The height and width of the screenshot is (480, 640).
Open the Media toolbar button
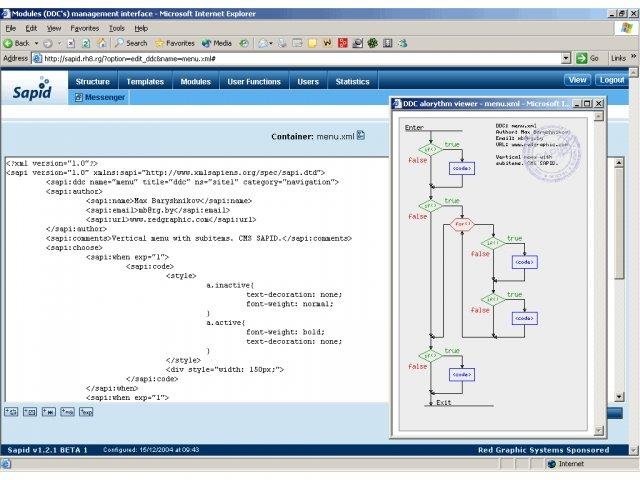(217, 43)
